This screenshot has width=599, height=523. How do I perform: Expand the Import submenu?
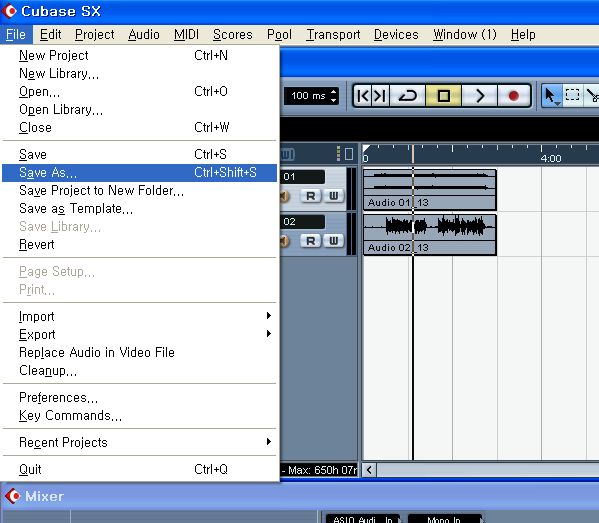(139, 316)
